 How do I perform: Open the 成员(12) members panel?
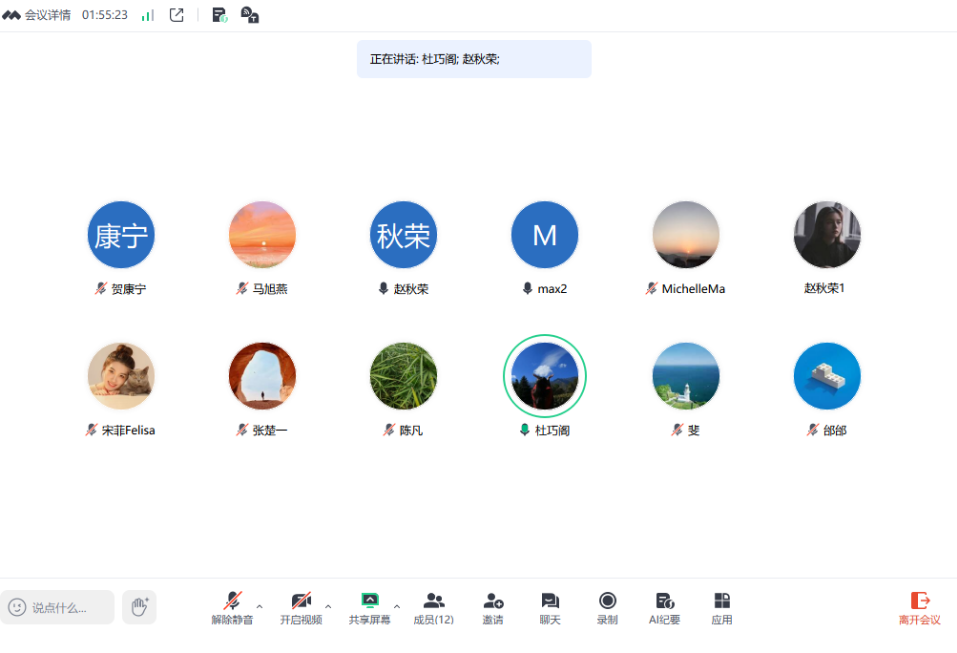pos(433,607)
